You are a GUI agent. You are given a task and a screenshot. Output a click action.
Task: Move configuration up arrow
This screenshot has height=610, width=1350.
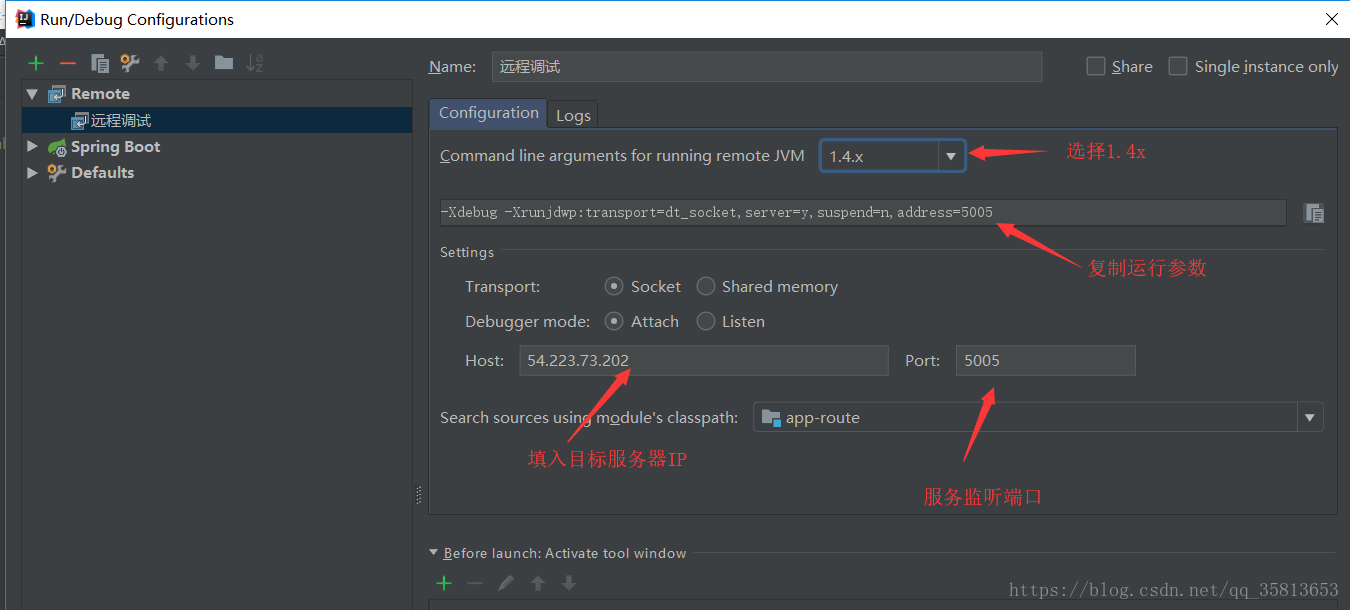coord(161,63)
